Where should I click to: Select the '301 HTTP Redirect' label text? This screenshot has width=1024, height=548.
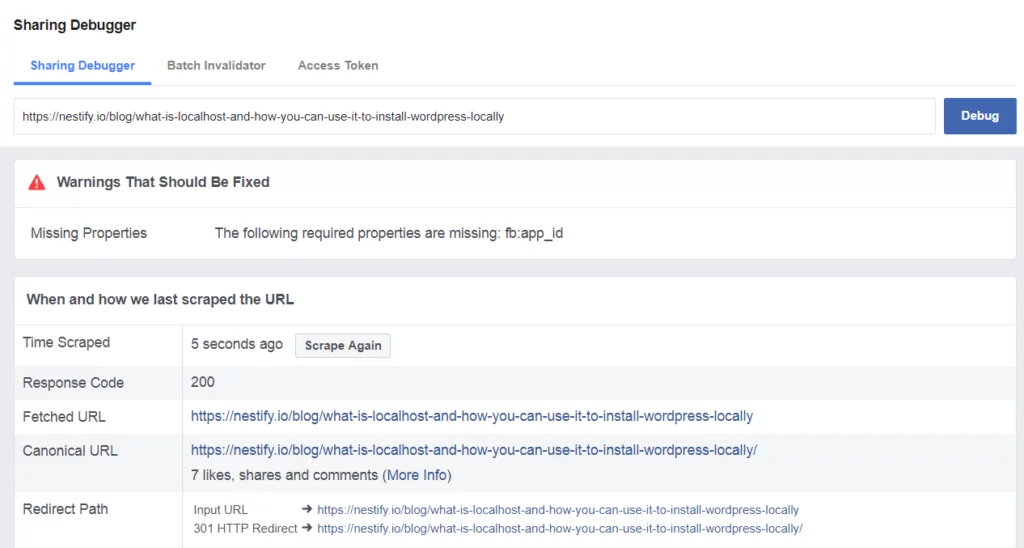click(245, 528)
